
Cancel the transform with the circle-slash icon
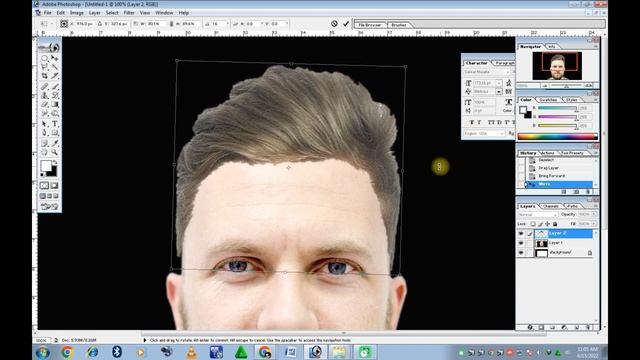pyautogui.click(x=334, y=24)
